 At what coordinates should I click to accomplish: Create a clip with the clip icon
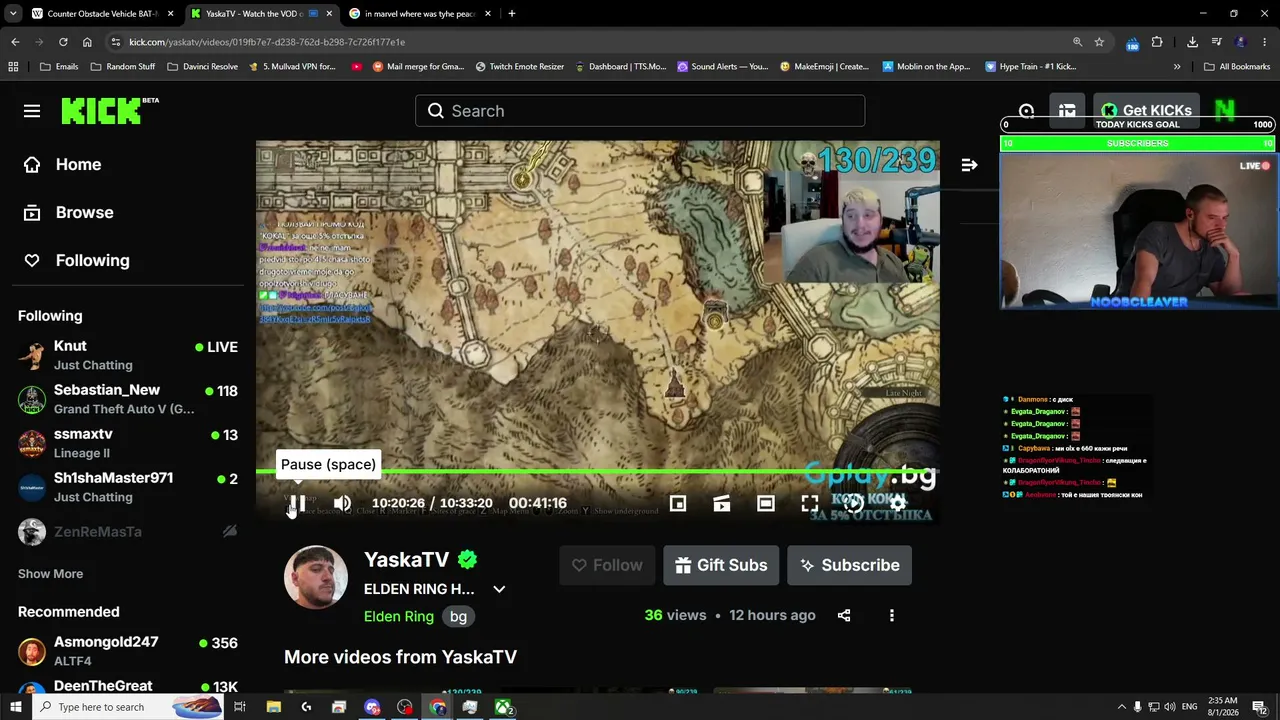coord(722,503)
